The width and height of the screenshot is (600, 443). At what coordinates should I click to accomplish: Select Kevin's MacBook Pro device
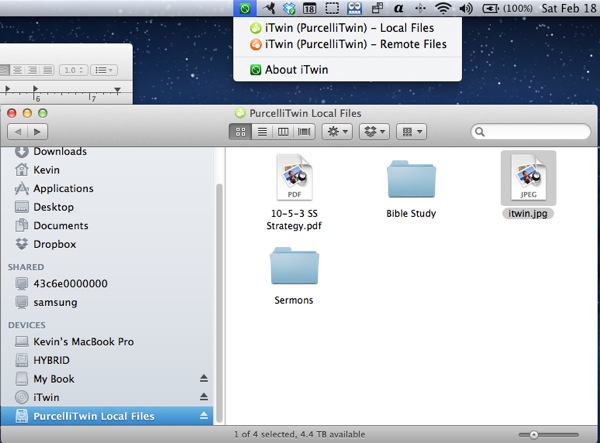point(107,342)
